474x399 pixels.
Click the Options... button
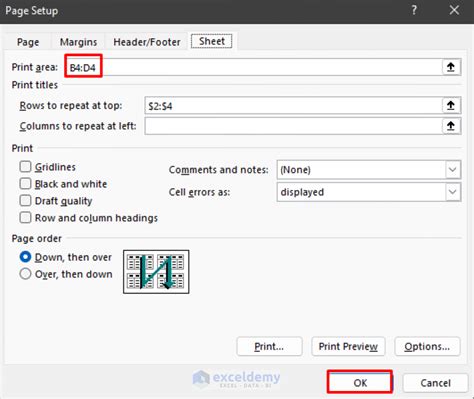[x=427, y=347]
